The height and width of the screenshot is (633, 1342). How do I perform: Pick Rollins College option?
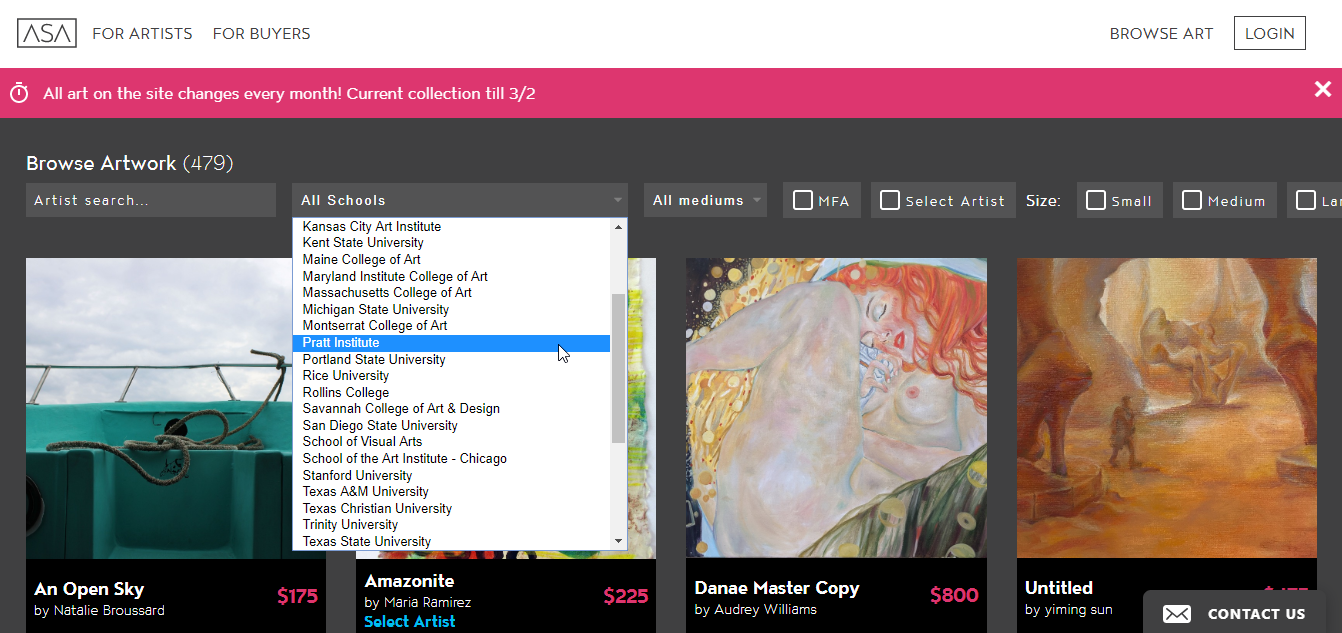coord(451,393)
